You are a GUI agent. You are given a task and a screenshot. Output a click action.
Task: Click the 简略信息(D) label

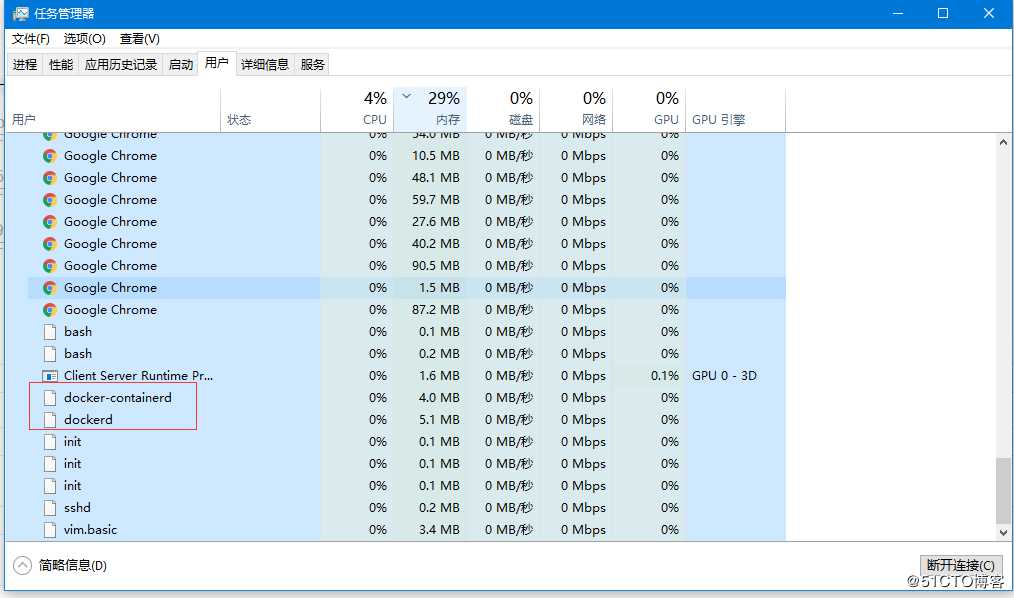[72, 566]
